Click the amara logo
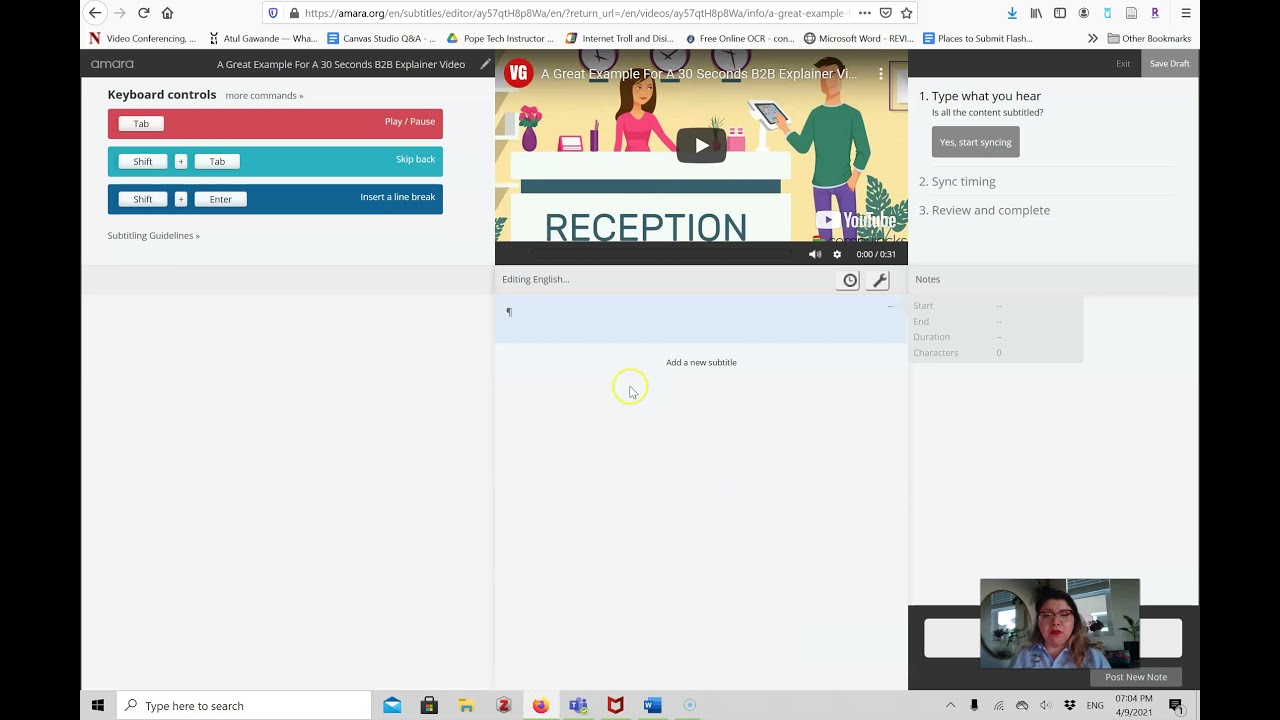Viewport: 1280px width, 720px height. coord(112,64)
